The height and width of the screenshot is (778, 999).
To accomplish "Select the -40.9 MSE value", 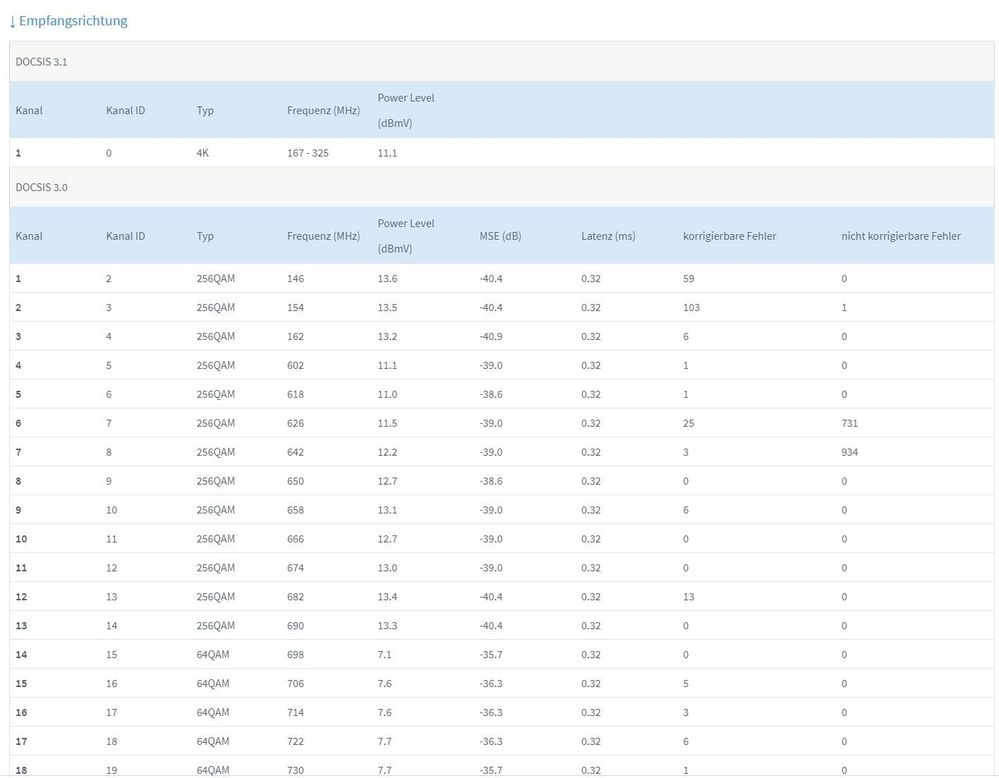I will tap(491, 337).
